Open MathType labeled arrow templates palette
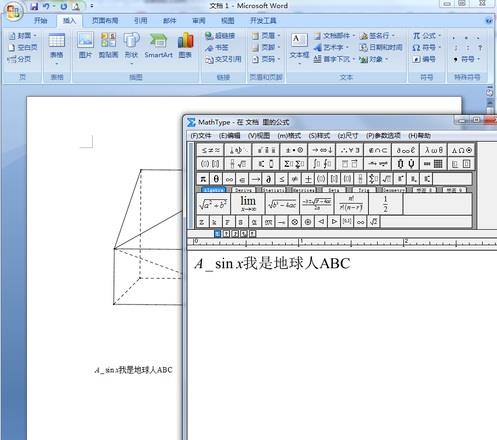This screenshot has height=440, width=497. [x=378, y=164]
